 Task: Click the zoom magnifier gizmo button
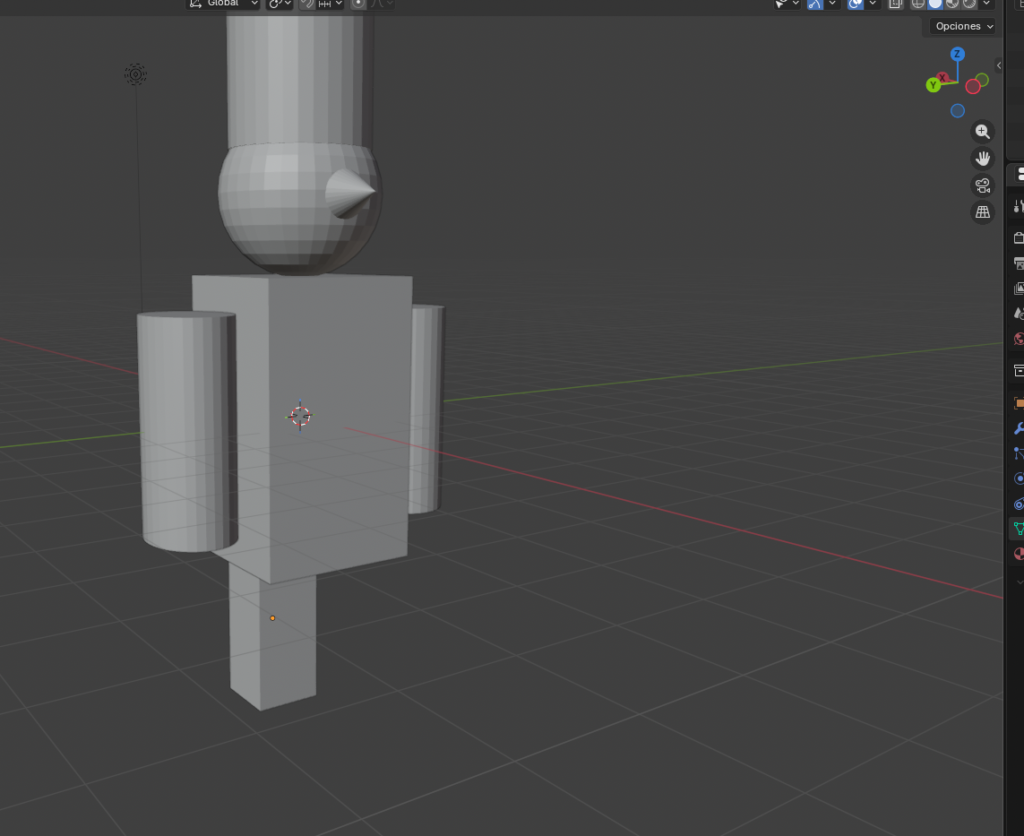tap(983, 132)
